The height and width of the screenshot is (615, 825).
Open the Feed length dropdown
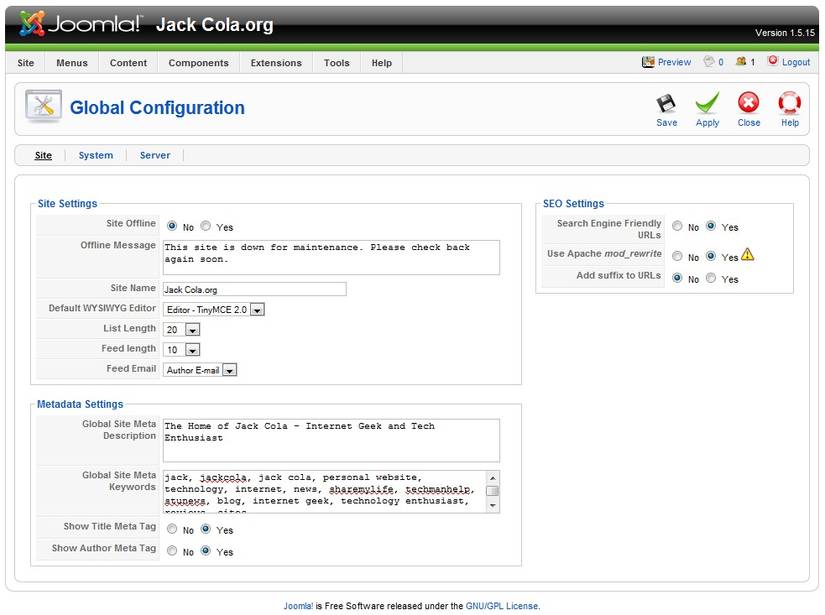tap(182, 350)
